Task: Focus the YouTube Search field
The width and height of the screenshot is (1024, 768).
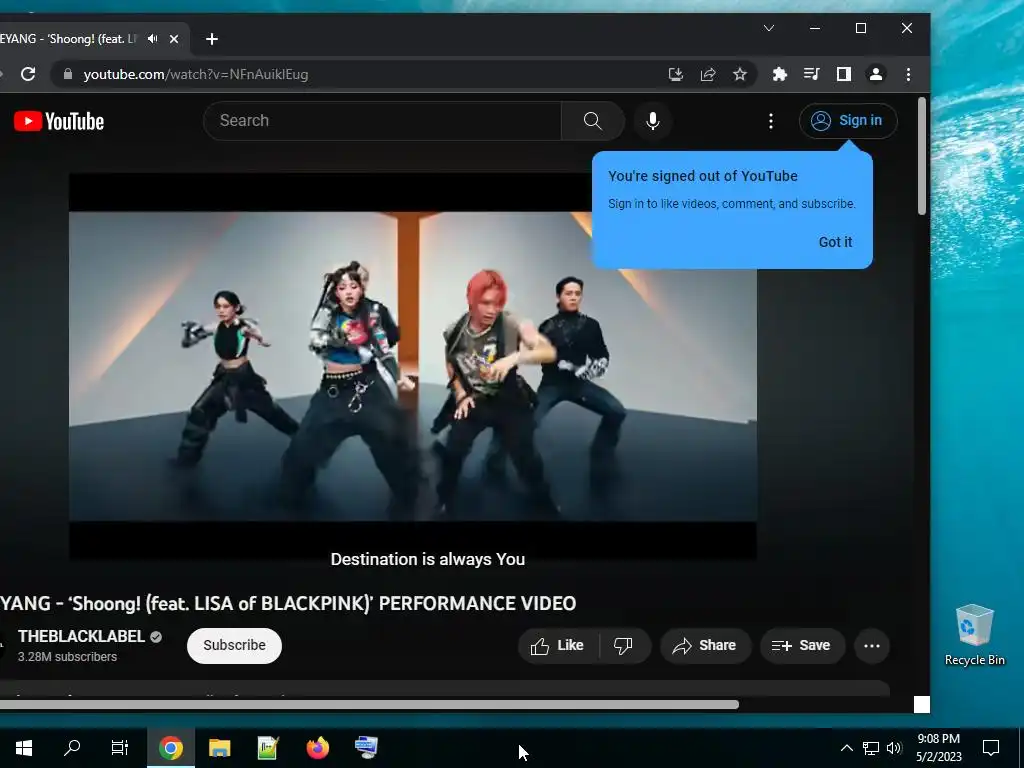Action: pyautogui.click(x=382, y=121)
